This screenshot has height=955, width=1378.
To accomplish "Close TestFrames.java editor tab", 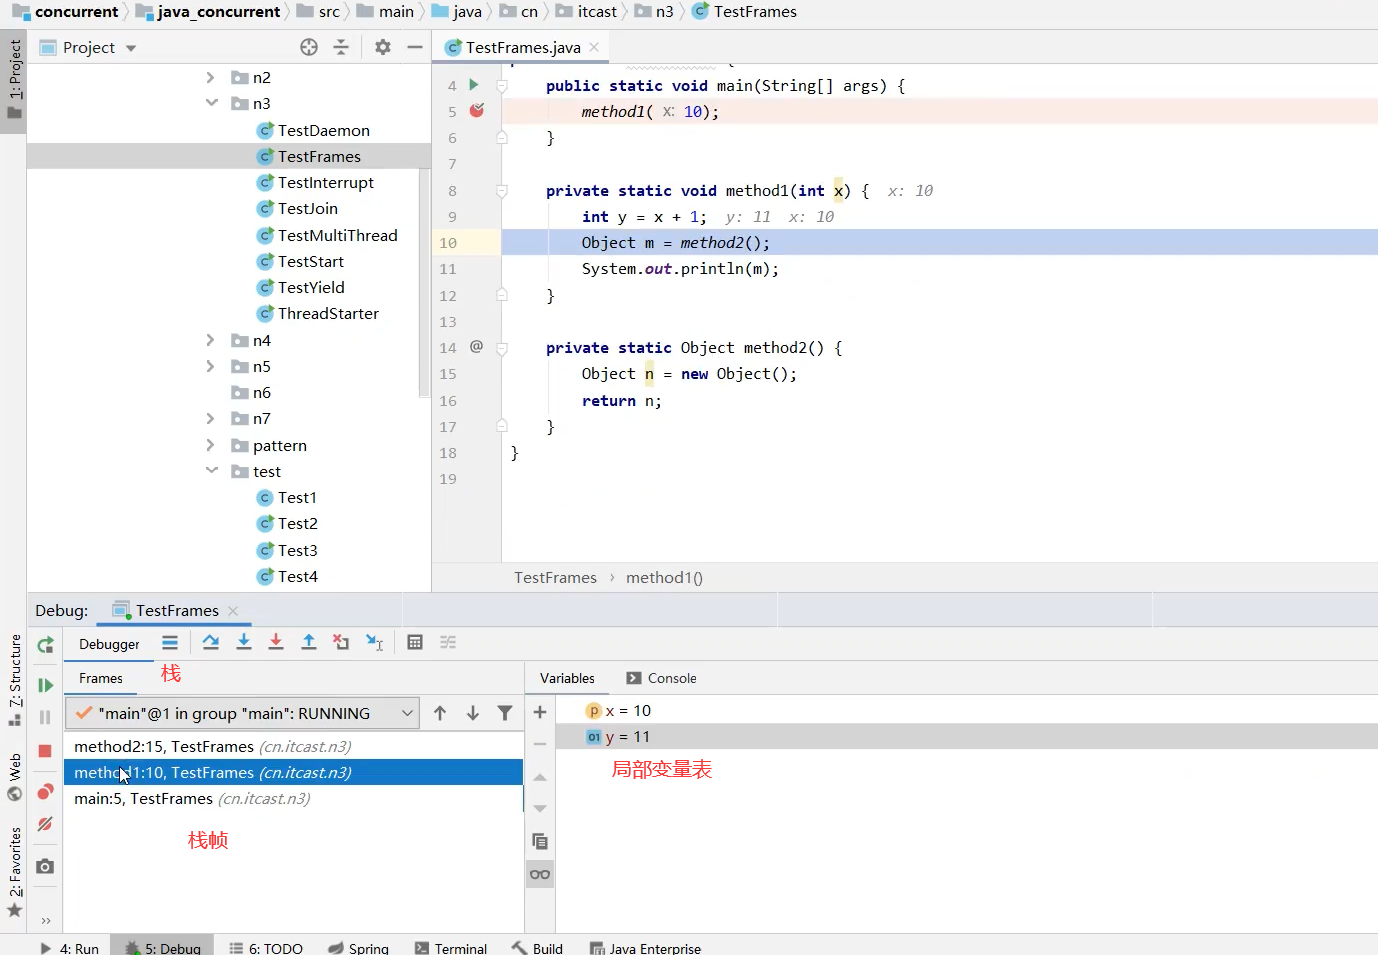I will tap(594, 47).
